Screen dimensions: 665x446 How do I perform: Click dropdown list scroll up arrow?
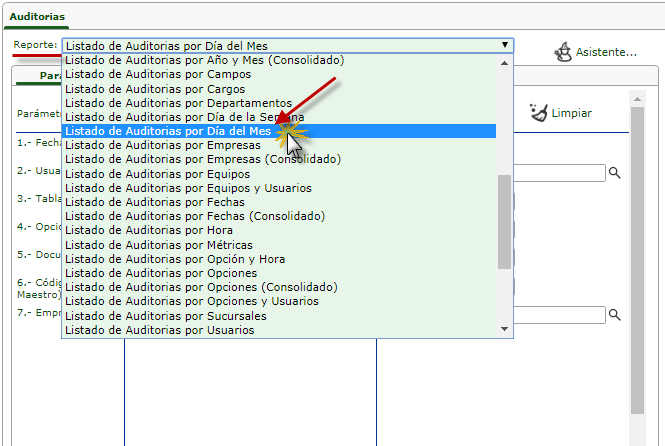coord(504,63)
